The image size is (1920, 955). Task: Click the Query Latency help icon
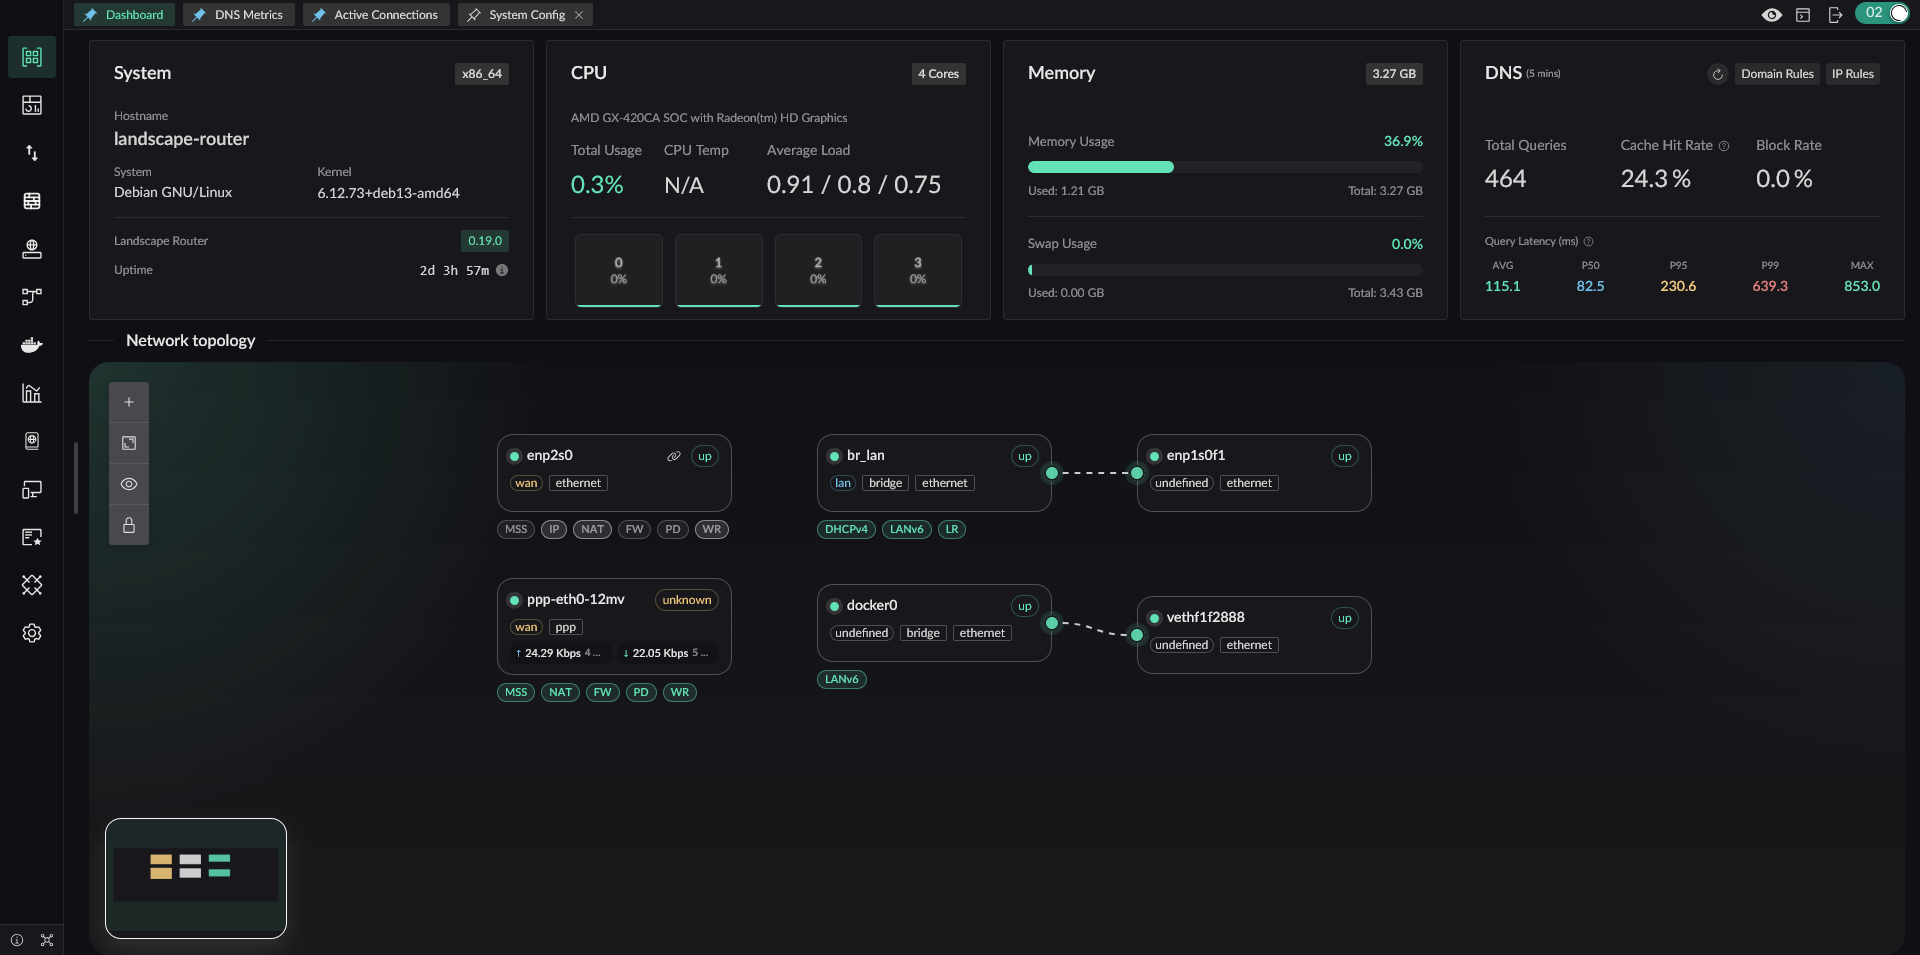[1588, 241]
